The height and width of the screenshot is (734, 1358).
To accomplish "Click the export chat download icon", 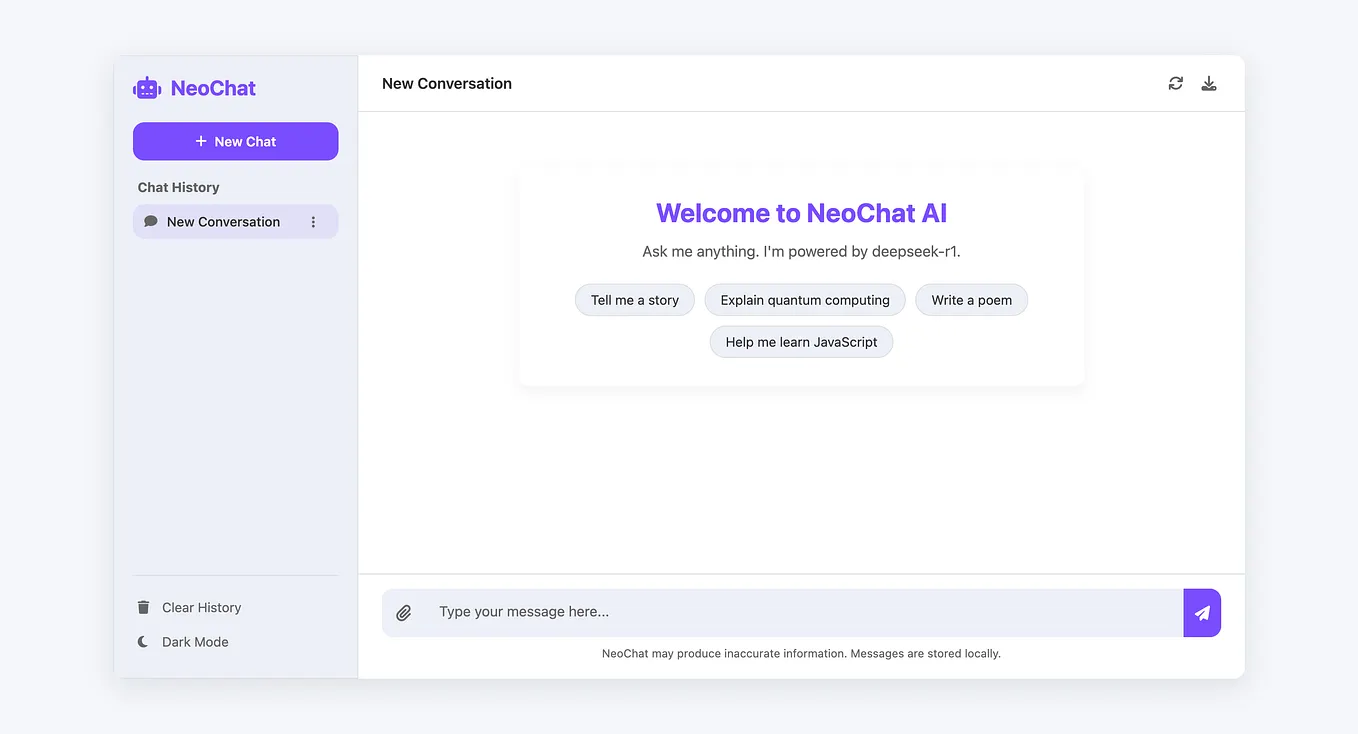I will click(1209, 83).
